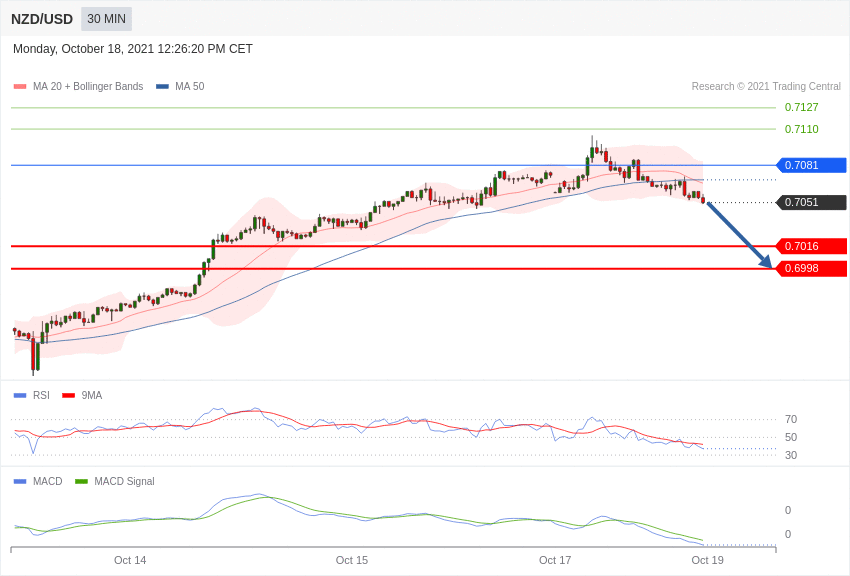Screen dimensions: 850x576
Task: Click the MA 50 legend swatch
Action: 162,87
